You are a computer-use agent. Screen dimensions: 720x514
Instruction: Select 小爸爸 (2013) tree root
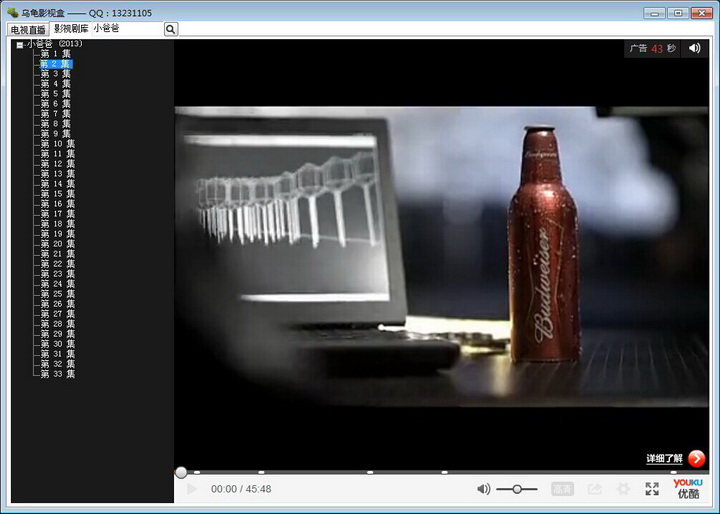click(x=54, y=44)
